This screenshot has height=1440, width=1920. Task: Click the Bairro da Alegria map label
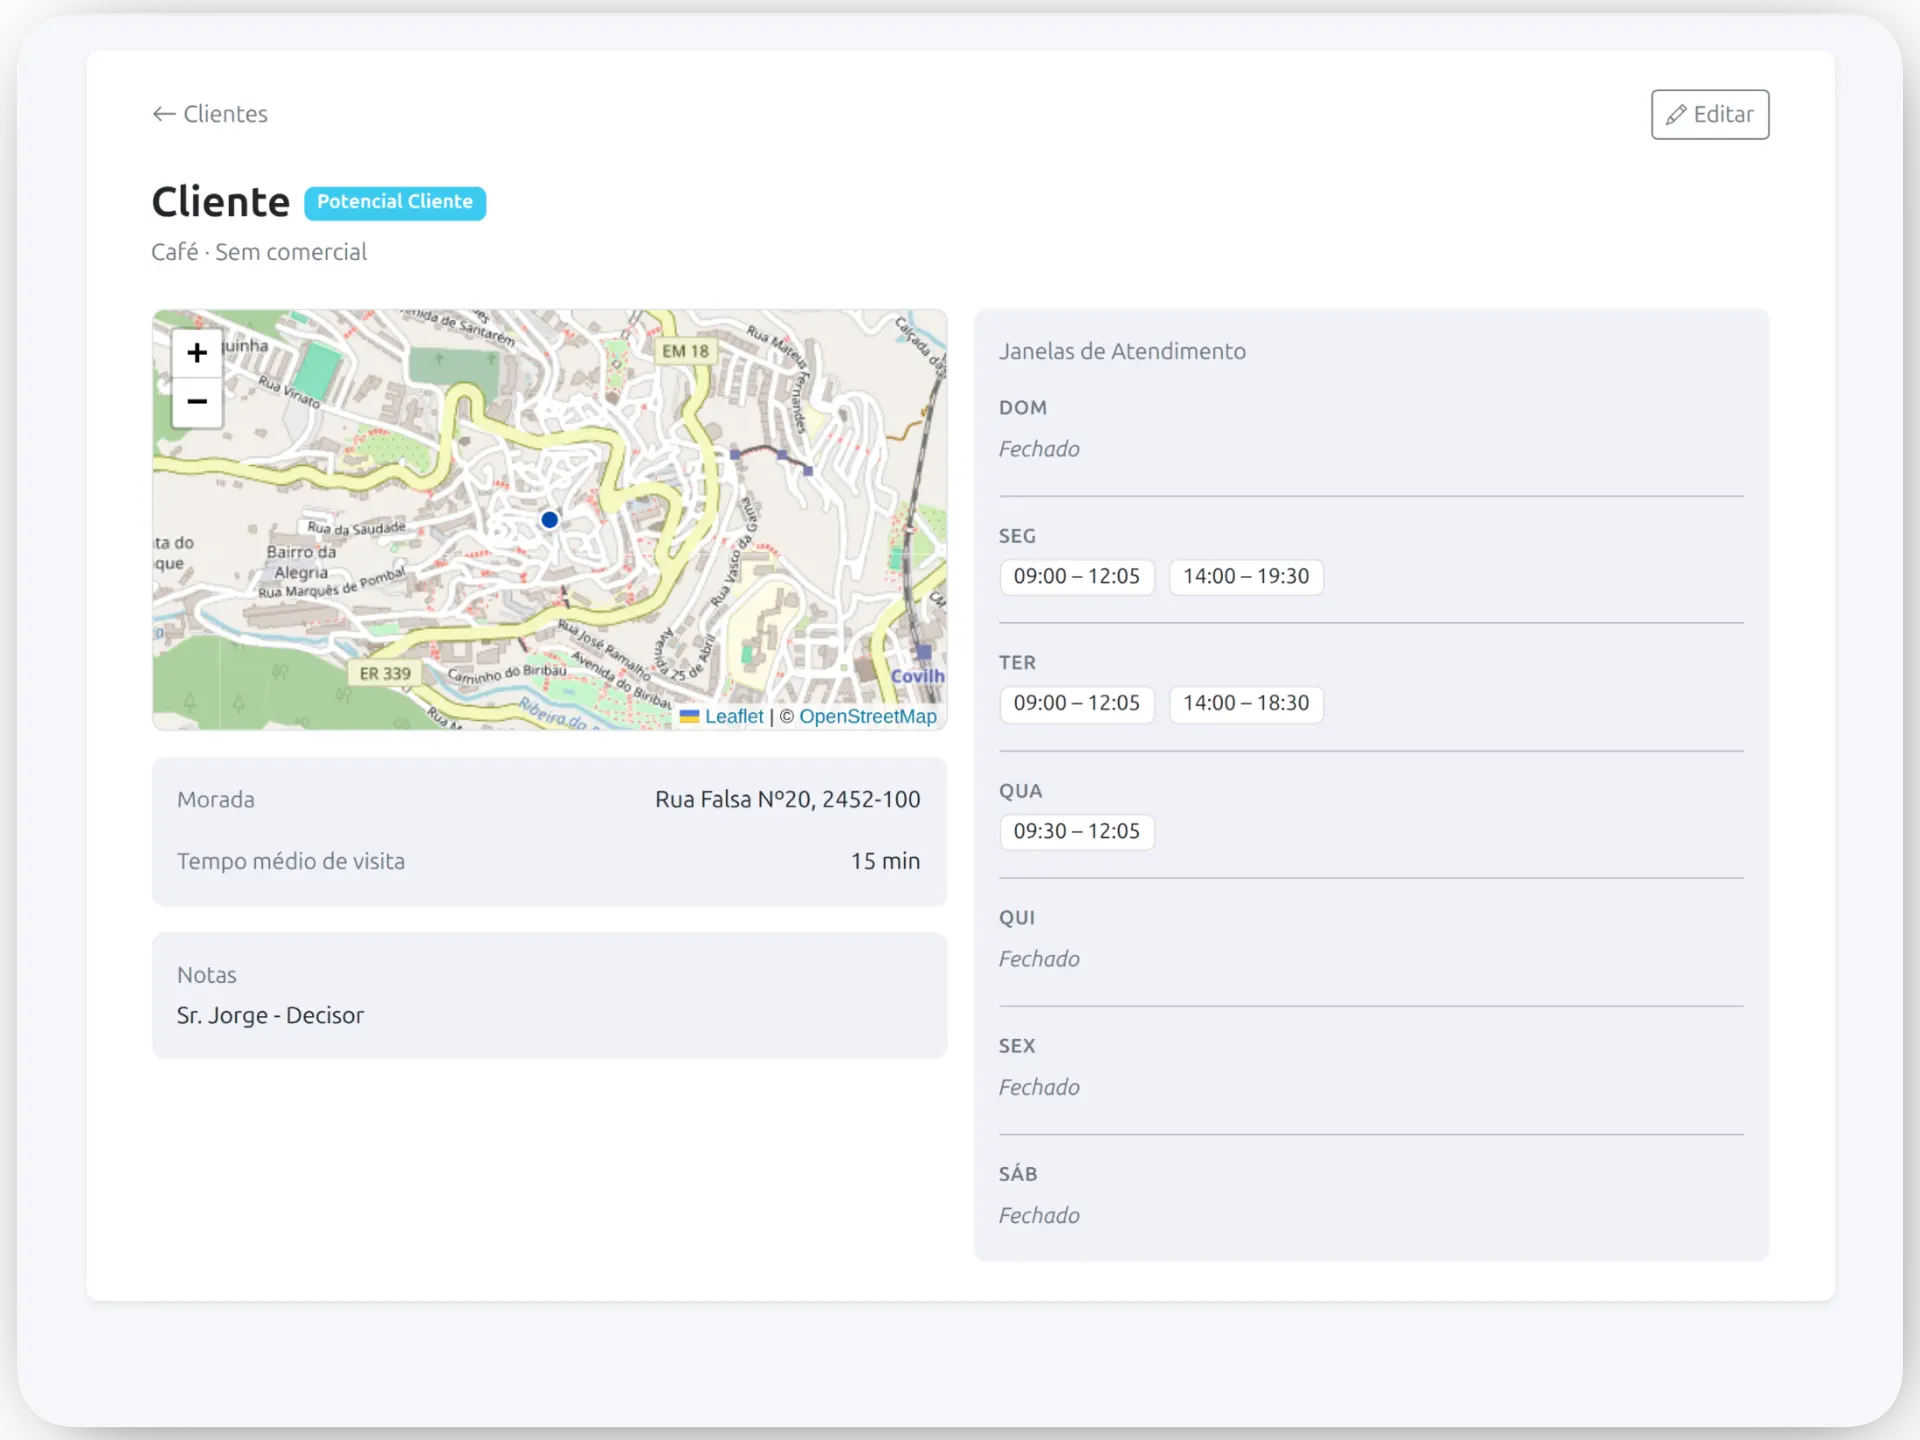coord(301,562)
